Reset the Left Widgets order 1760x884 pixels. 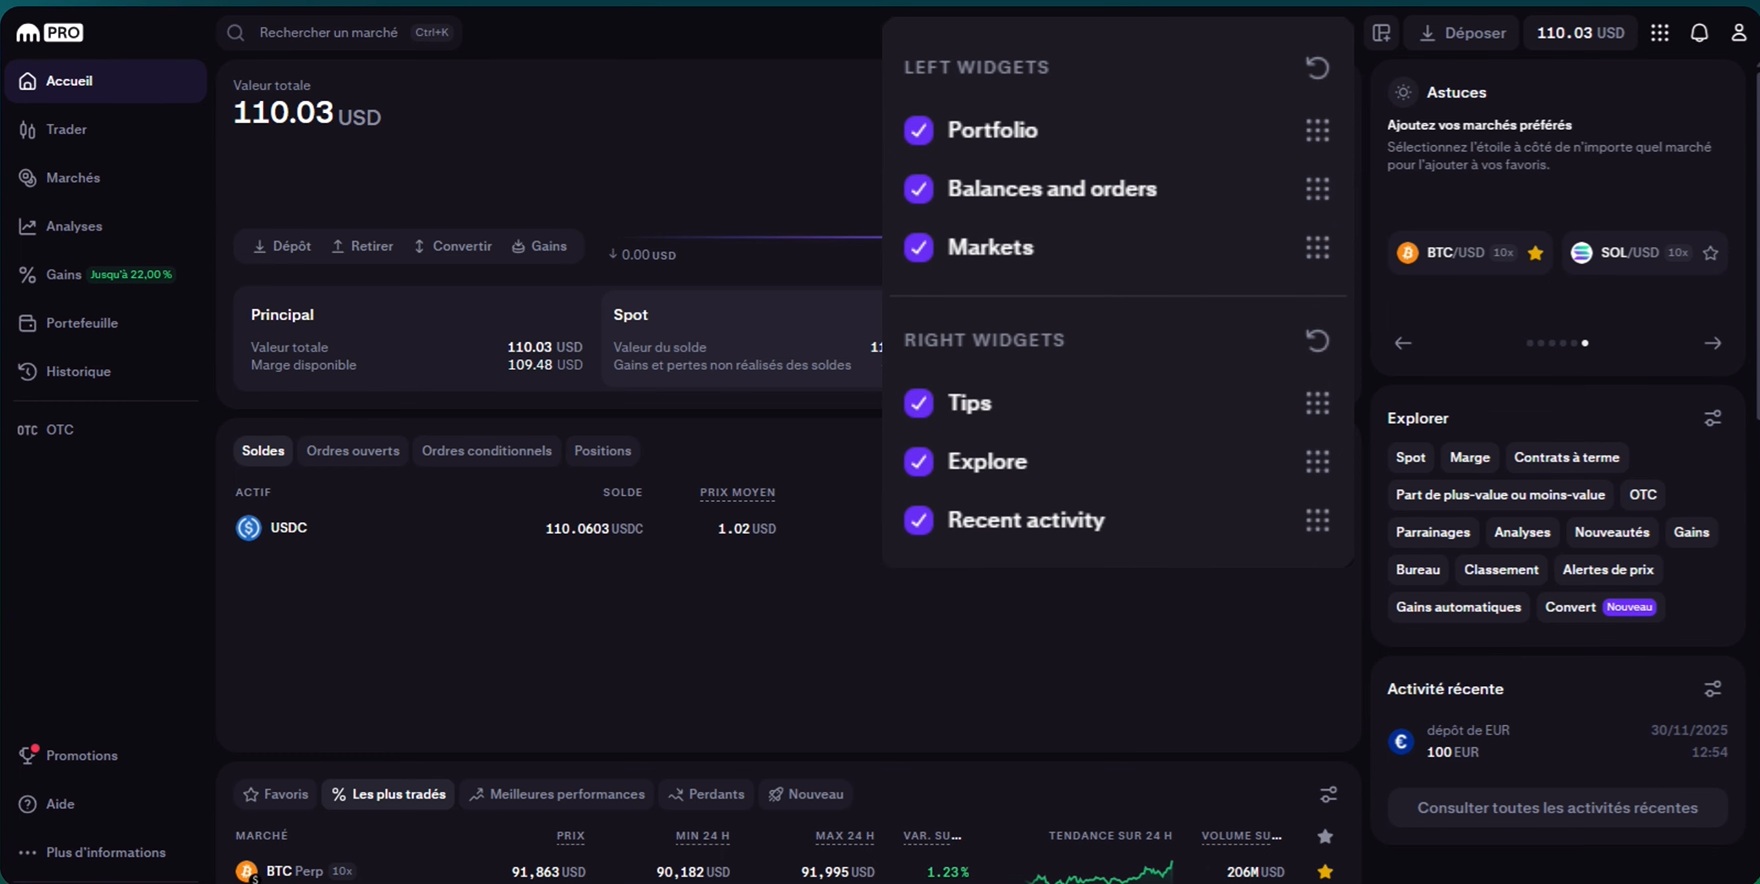pos(1317,67)
